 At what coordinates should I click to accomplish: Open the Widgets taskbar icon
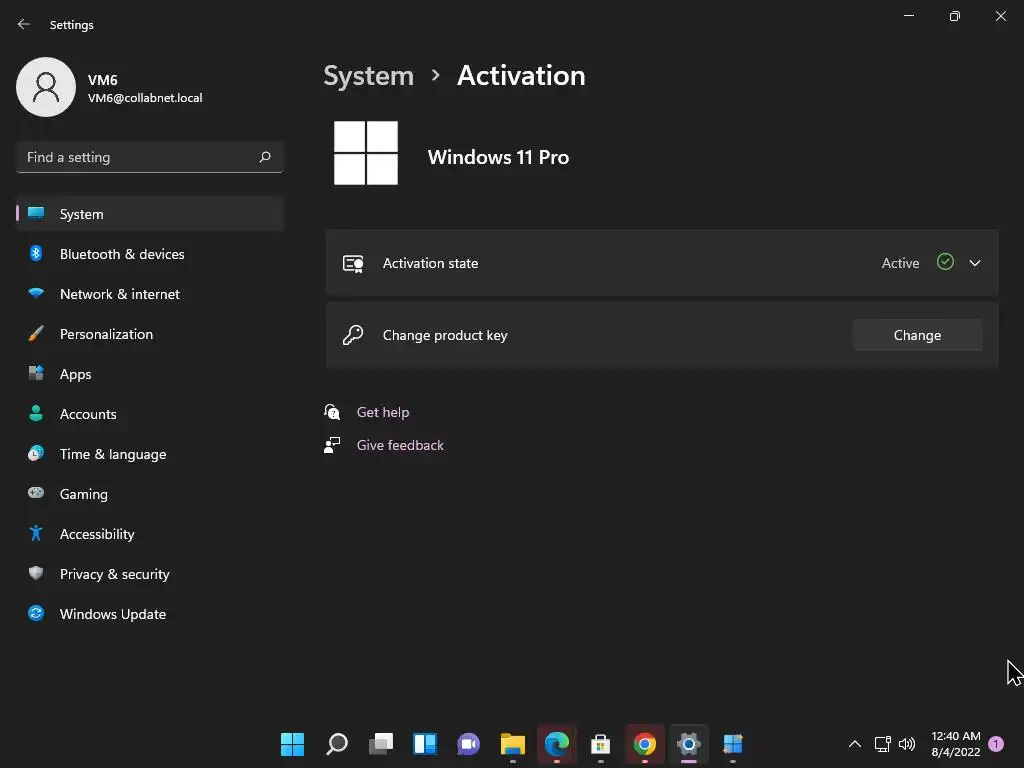424,744
